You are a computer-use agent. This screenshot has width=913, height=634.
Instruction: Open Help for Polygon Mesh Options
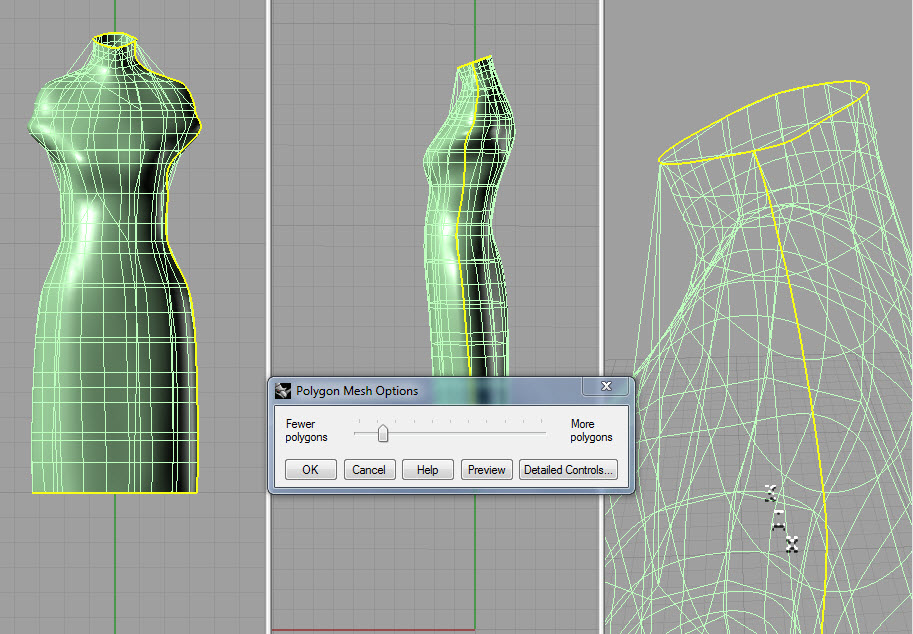(x=427, y=469)
